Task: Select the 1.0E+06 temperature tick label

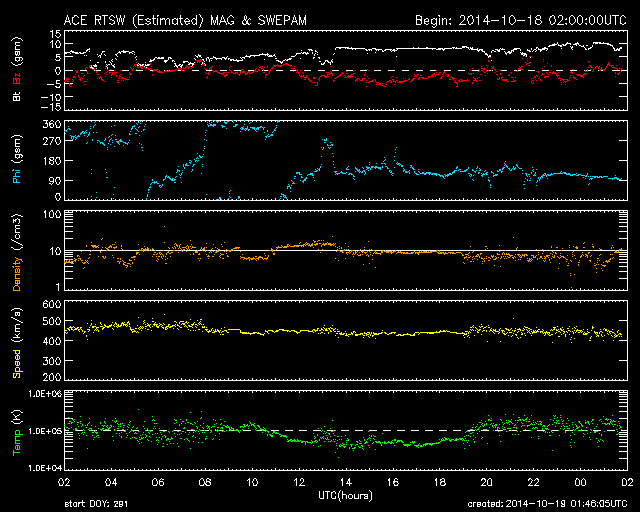Action: click(x=45, y=394)
